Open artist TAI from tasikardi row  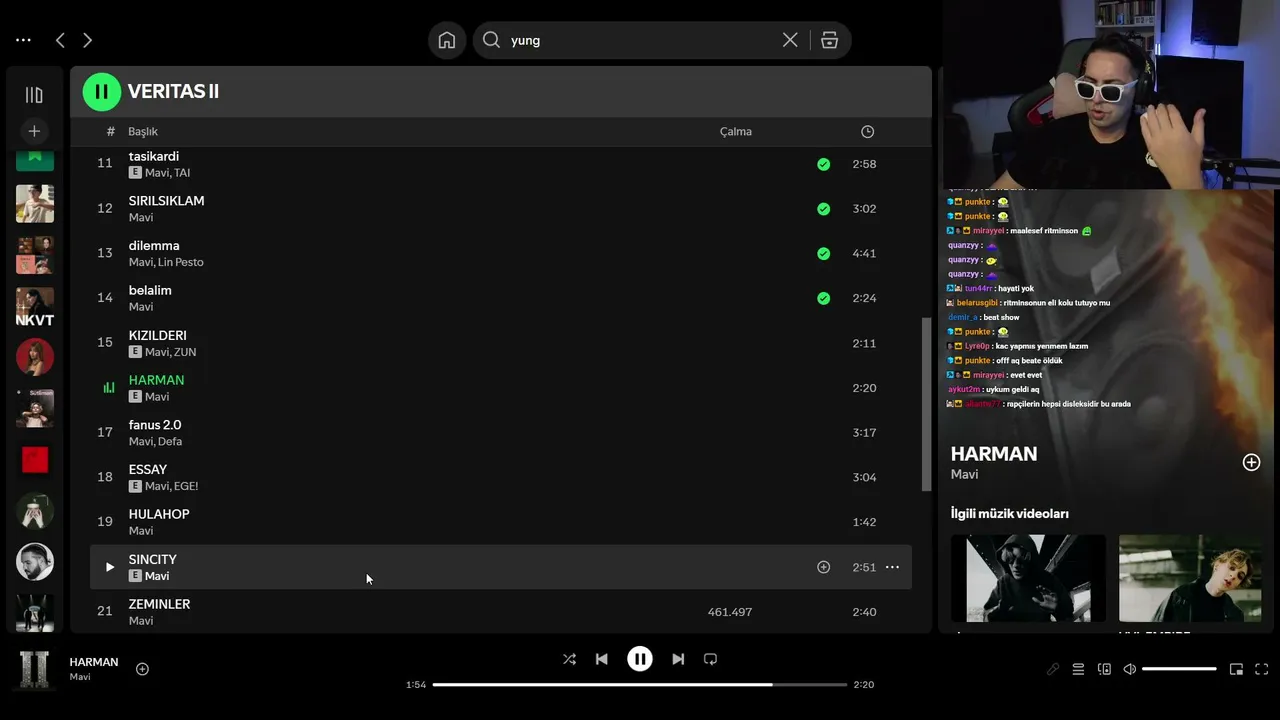coord(182,173)
